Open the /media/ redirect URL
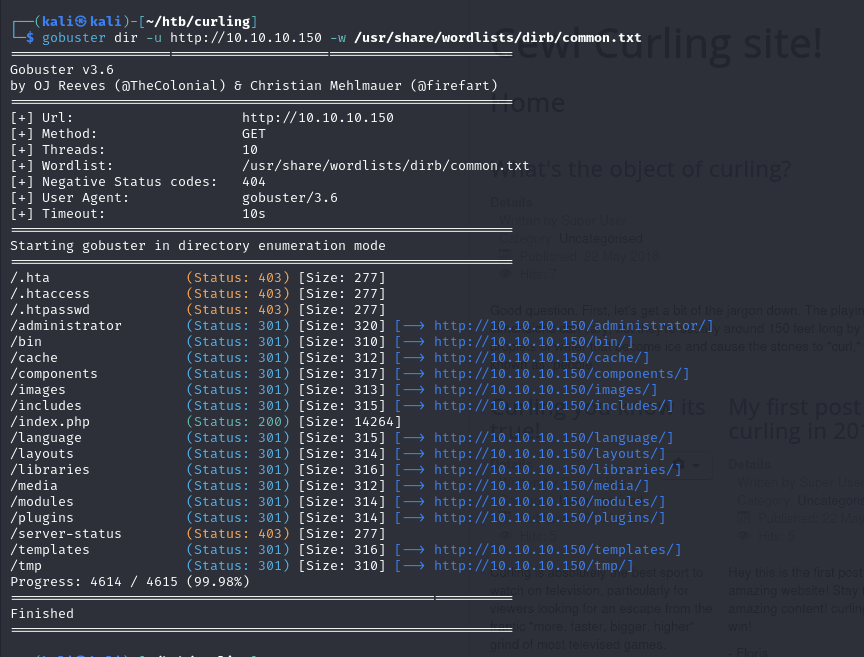The image size is (864, 657). point(541,486)
